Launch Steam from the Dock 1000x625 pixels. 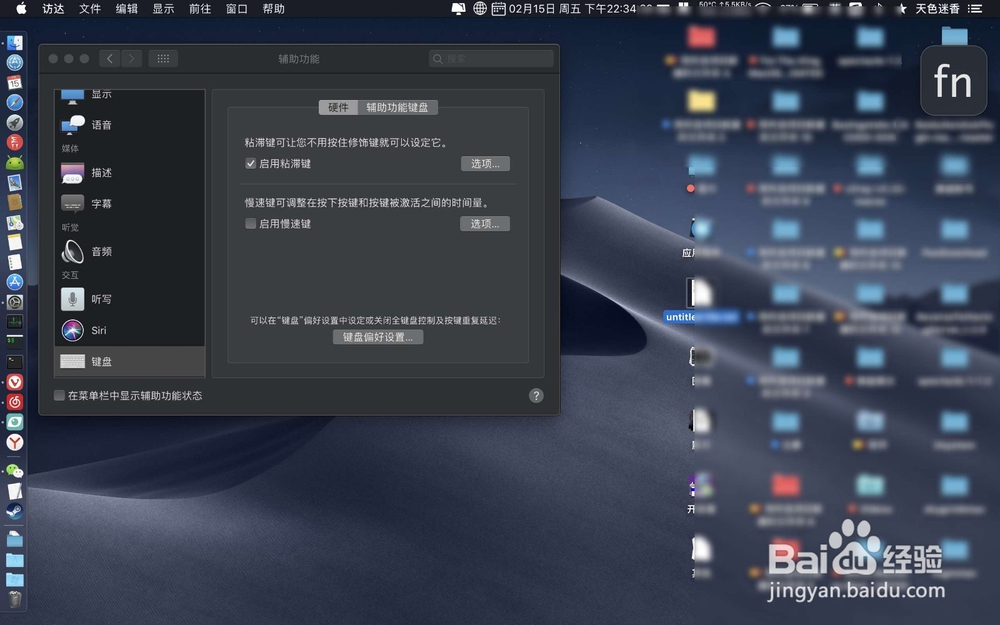coord(15,511)
